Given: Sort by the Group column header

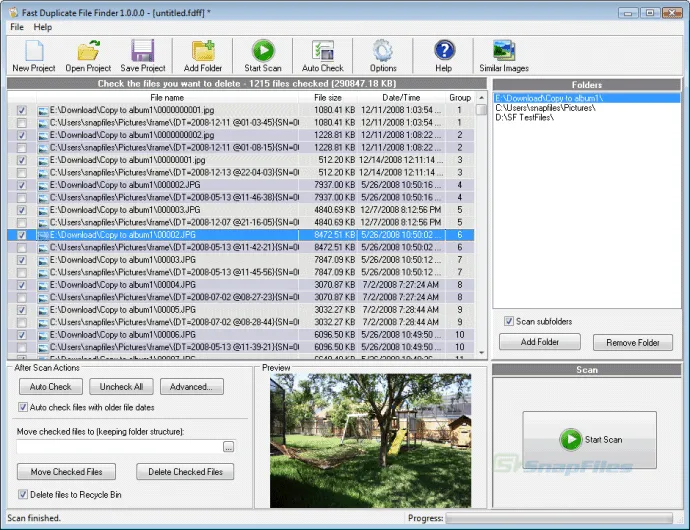Looking at the screenshot, I should 460,98.
